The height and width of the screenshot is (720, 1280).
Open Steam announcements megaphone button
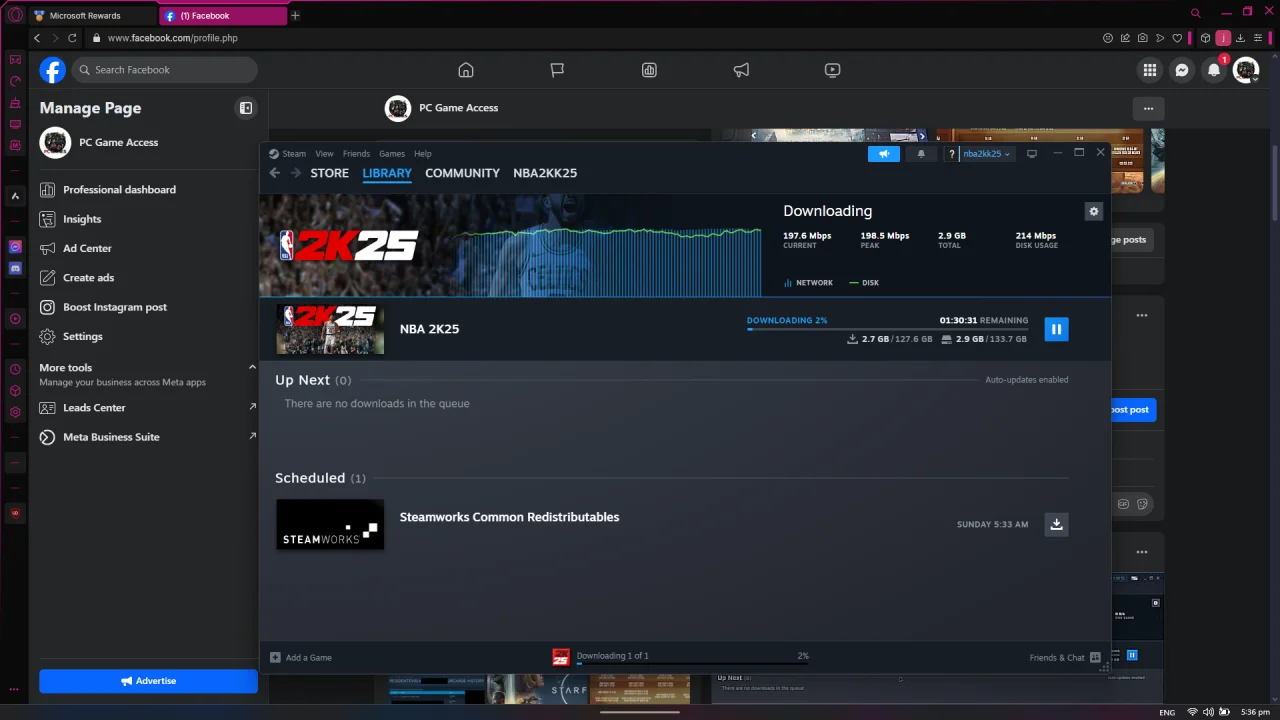tap(884, 154)
